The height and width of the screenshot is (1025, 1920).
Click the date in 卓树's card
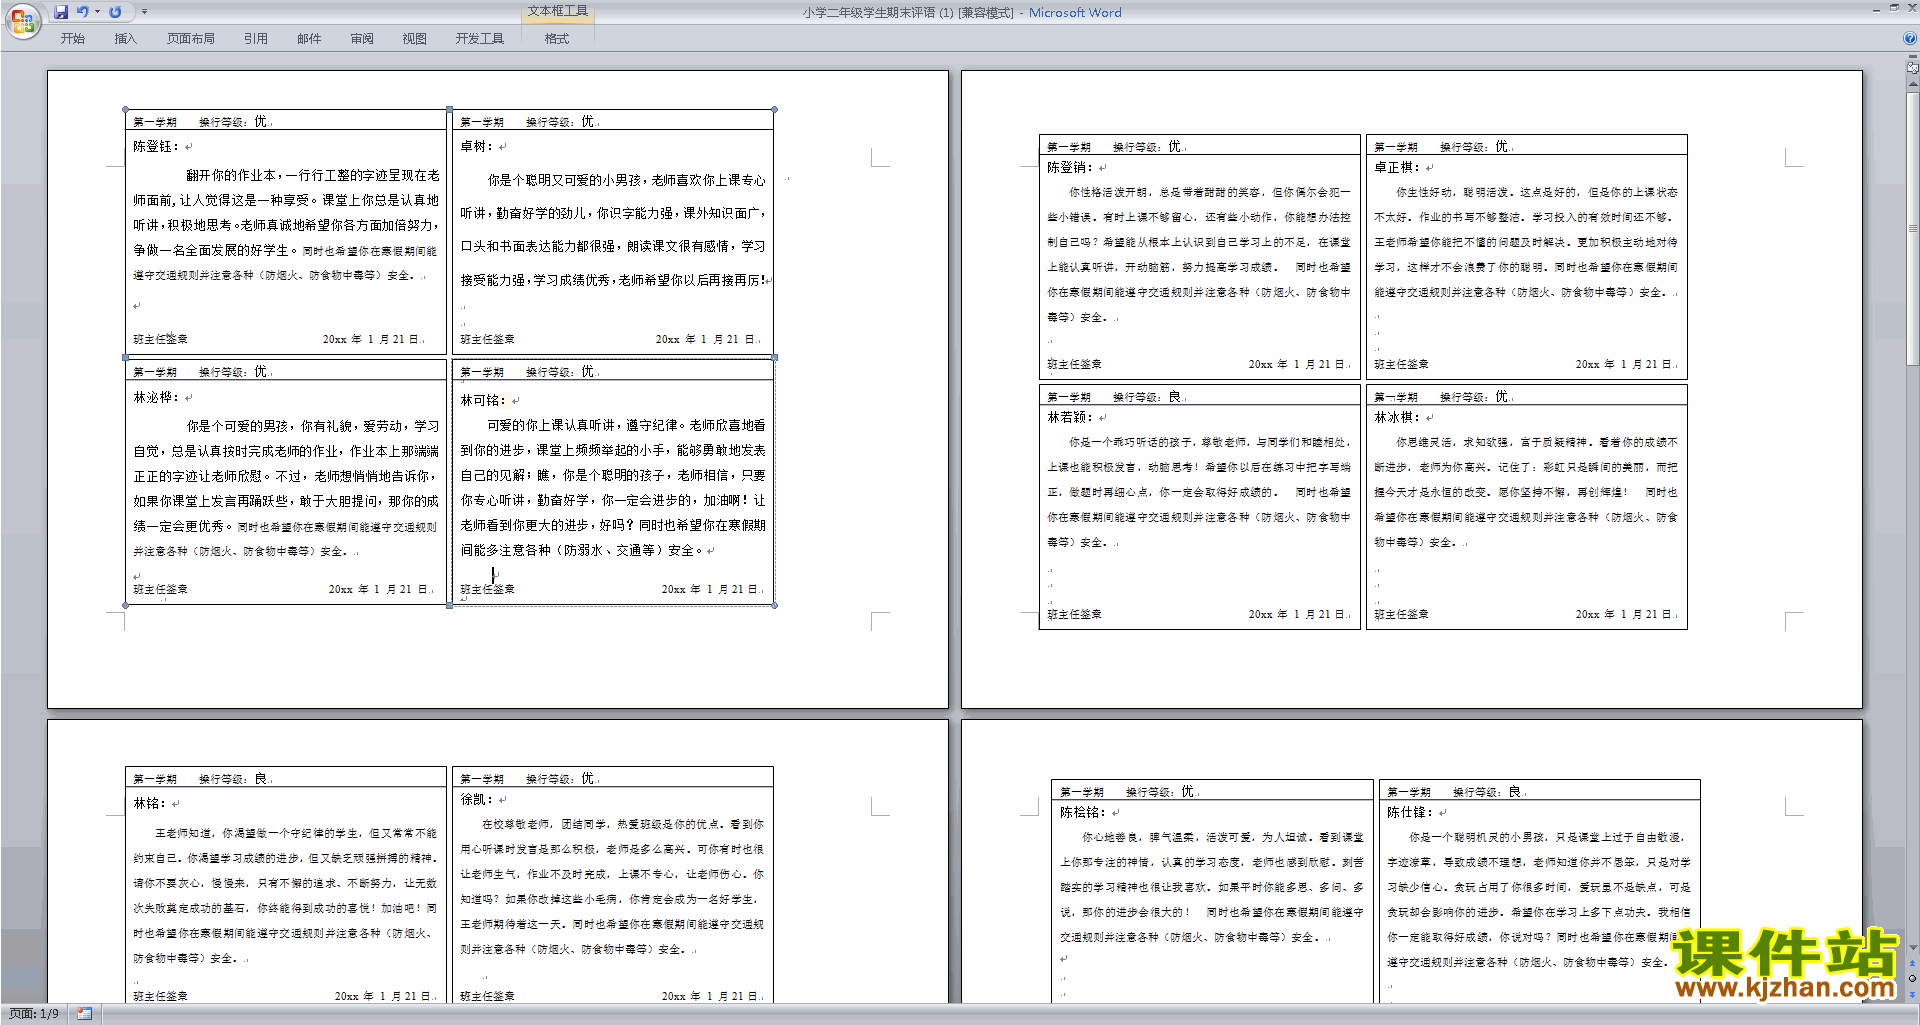click(707, 339)
